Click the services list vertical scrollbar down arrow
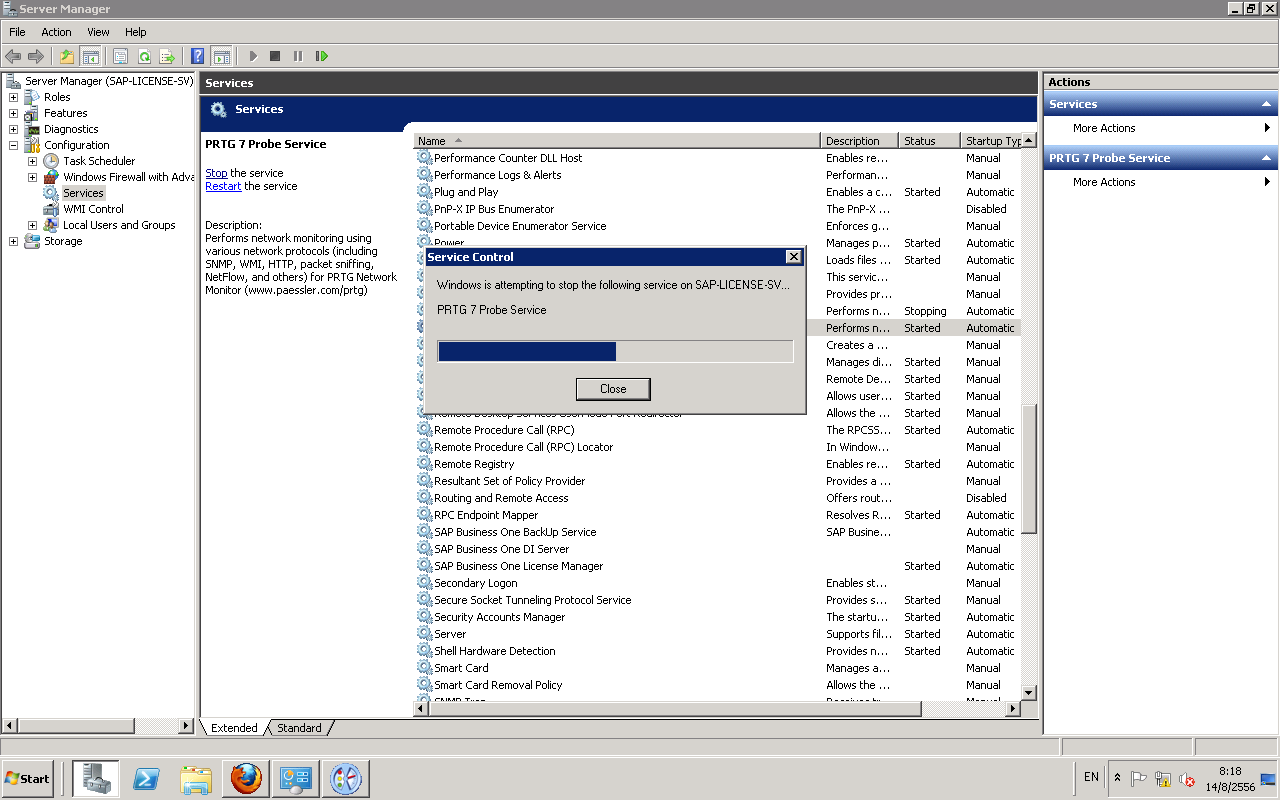Image resolution: width=1280 pixels, height=800 pixels. pos(1028,692)
